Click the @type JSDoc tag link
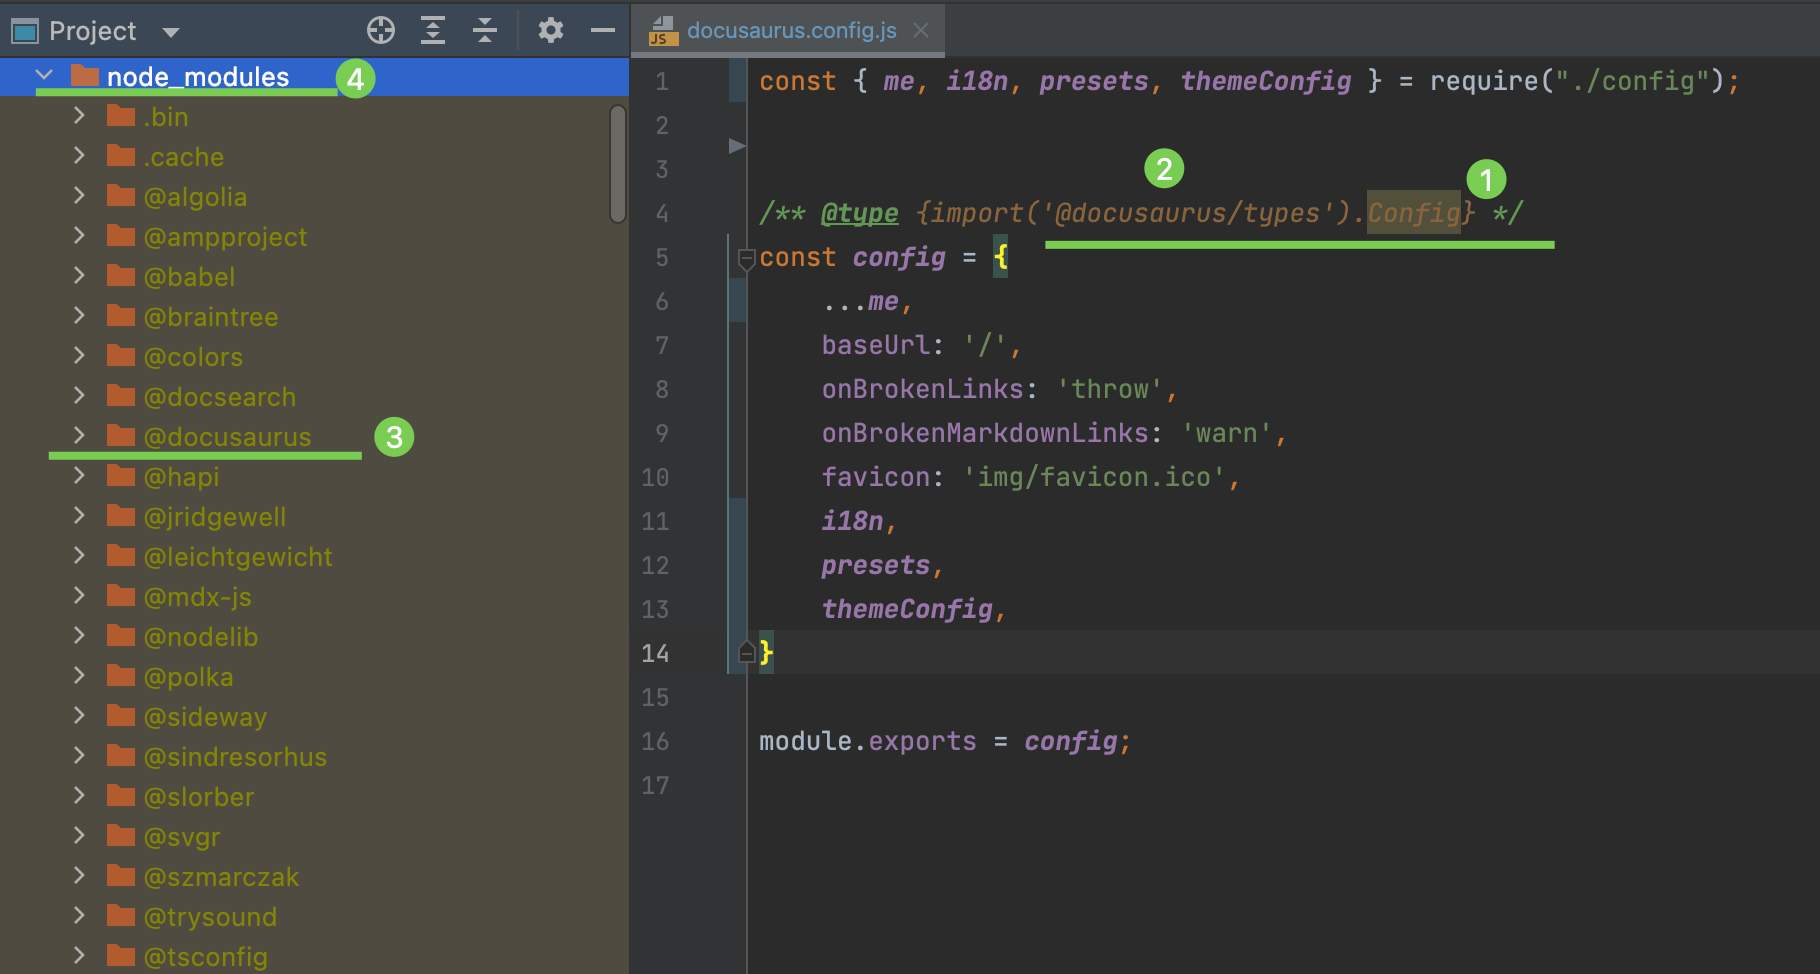The image size is (1820, 974). (x=859, y=213)
